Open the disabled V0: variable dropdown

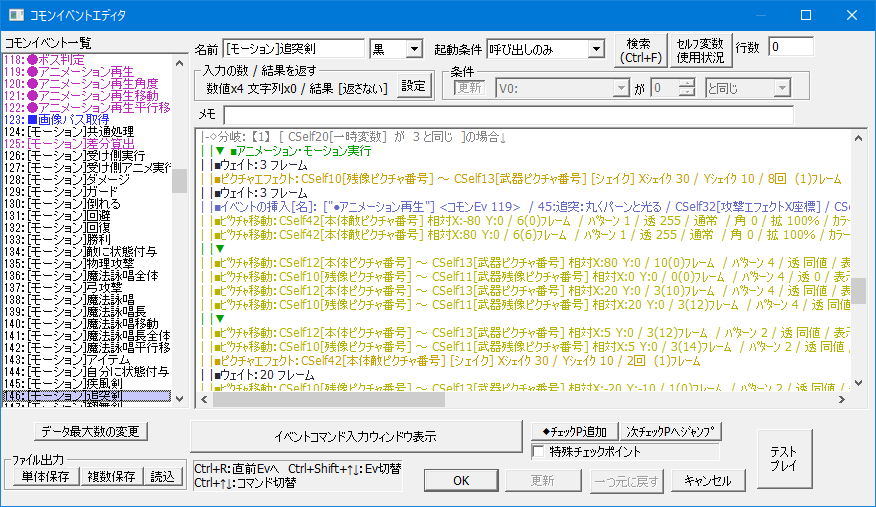tap(621, 88)
